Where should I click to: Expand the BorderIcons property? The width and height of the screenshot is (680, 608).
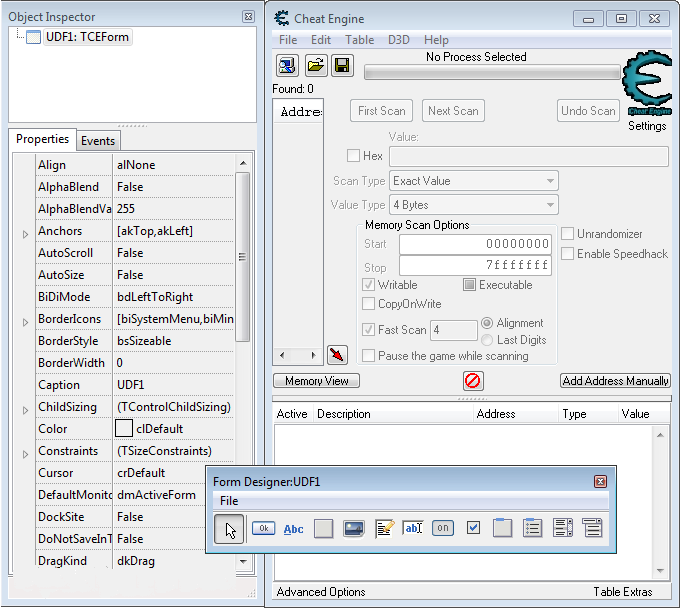coord(25,323)
